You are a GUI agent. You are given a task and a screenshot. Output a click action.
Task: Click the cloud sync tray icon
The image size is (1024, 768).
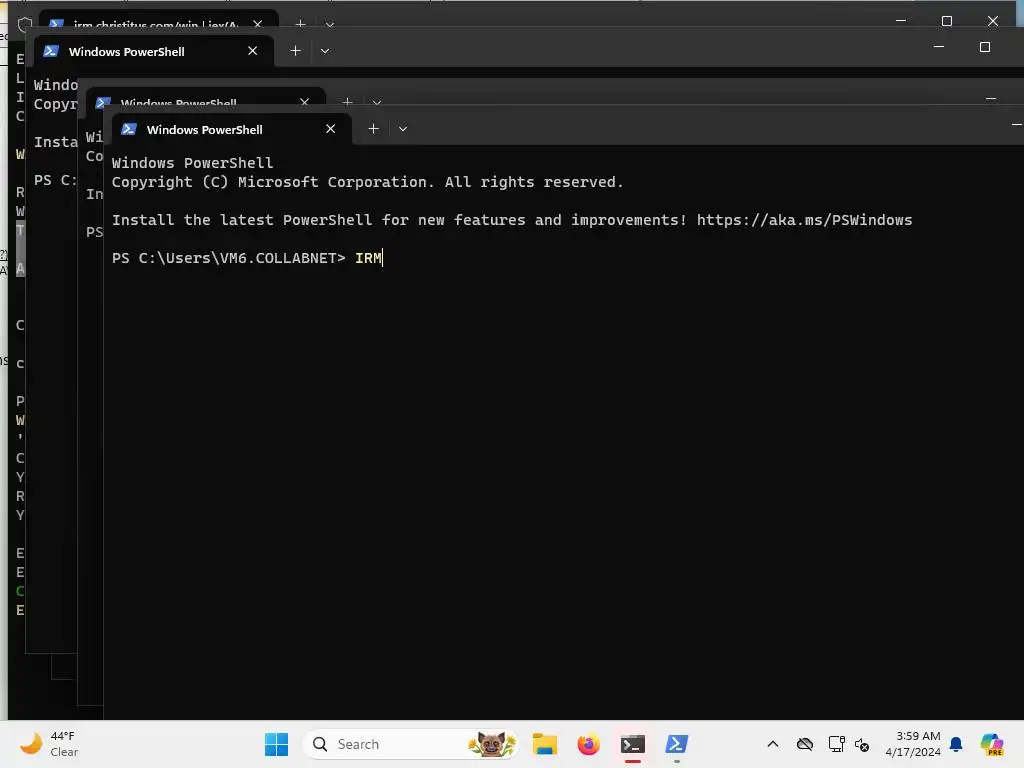805,744
